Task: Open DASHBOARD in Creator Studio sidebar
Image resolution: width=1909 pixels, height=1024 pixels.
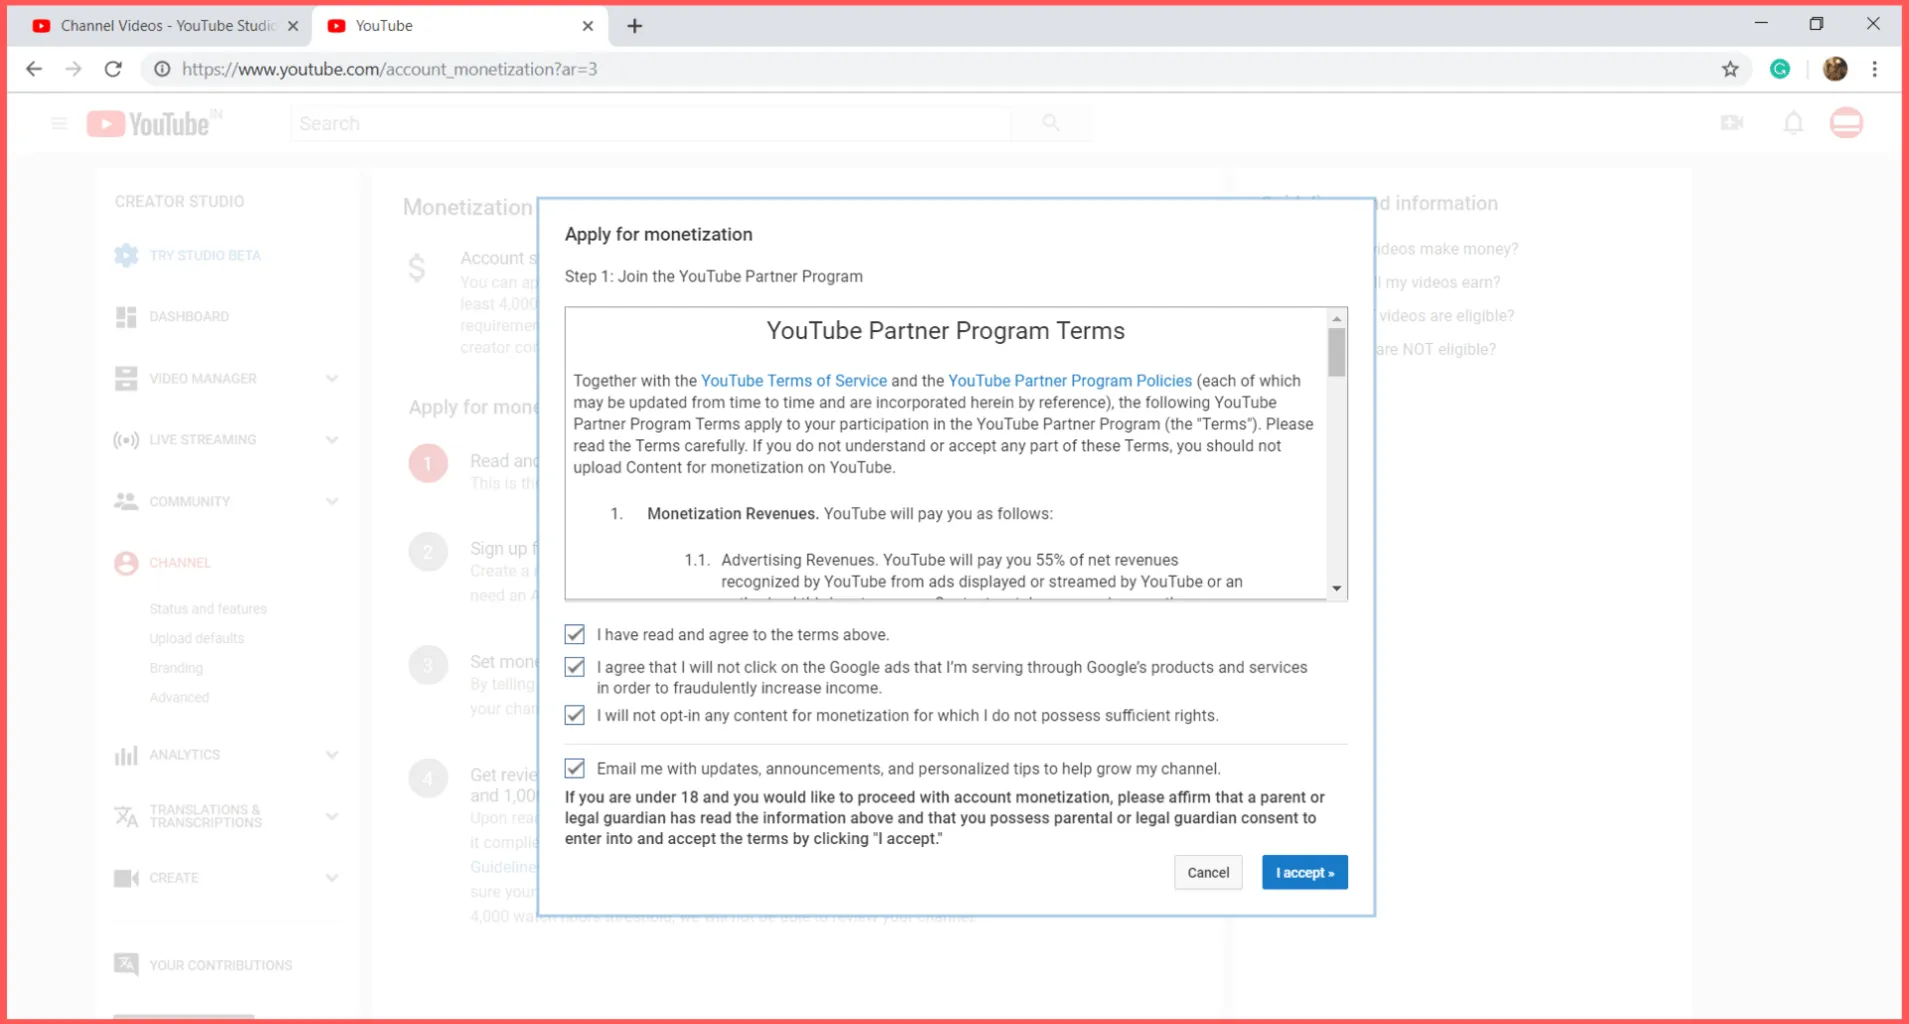Action: pos(189,317)
